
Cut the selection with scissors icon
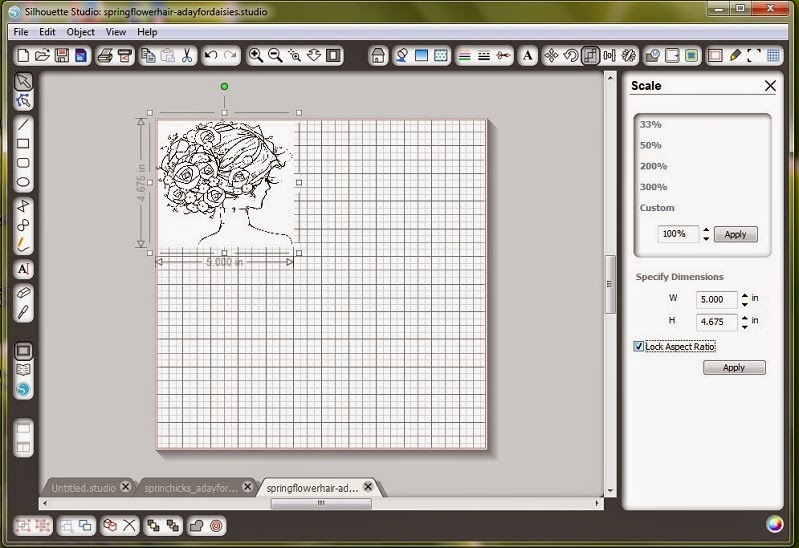(187, 55)
